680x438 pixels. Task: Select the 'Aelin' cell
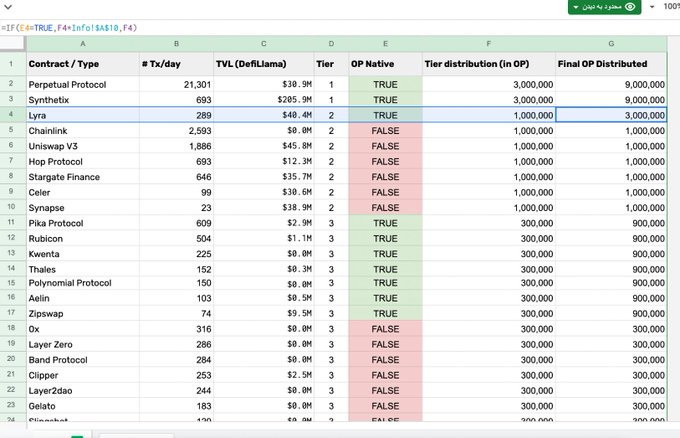tap(83, 298)
